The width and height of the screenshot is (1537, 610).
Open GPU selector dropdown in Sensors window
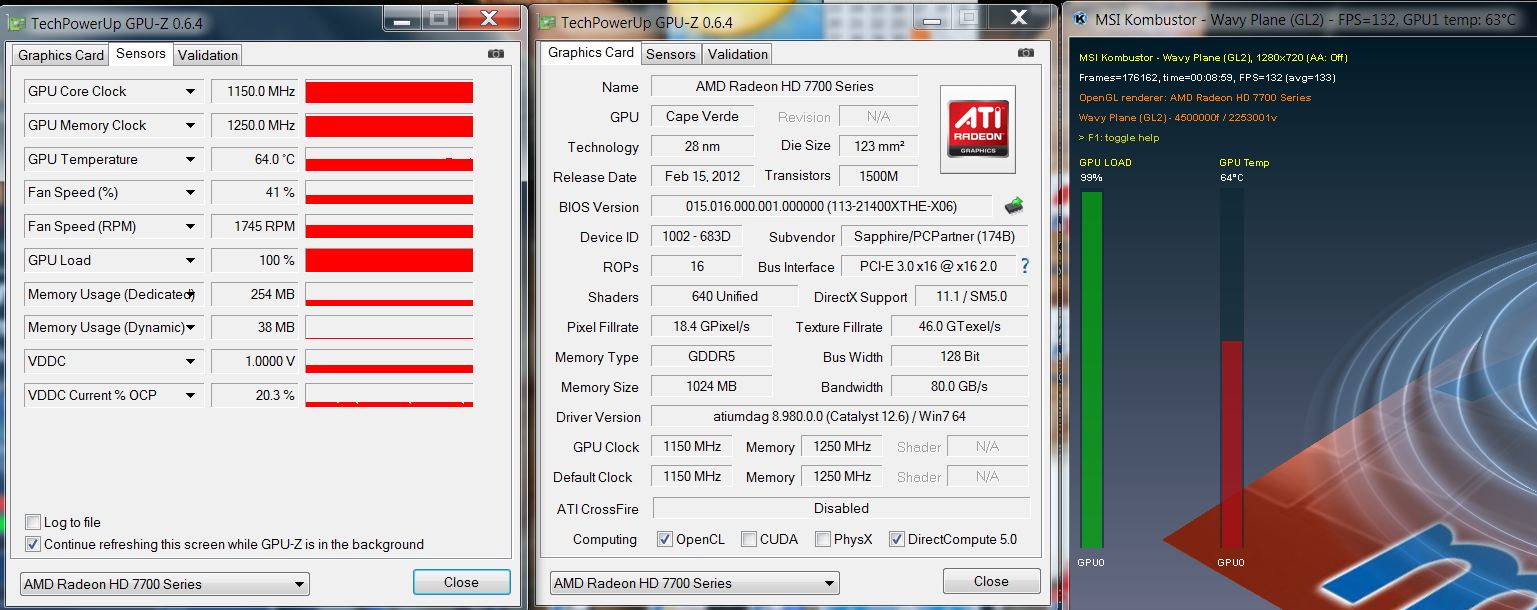click(x=165, y=584)
